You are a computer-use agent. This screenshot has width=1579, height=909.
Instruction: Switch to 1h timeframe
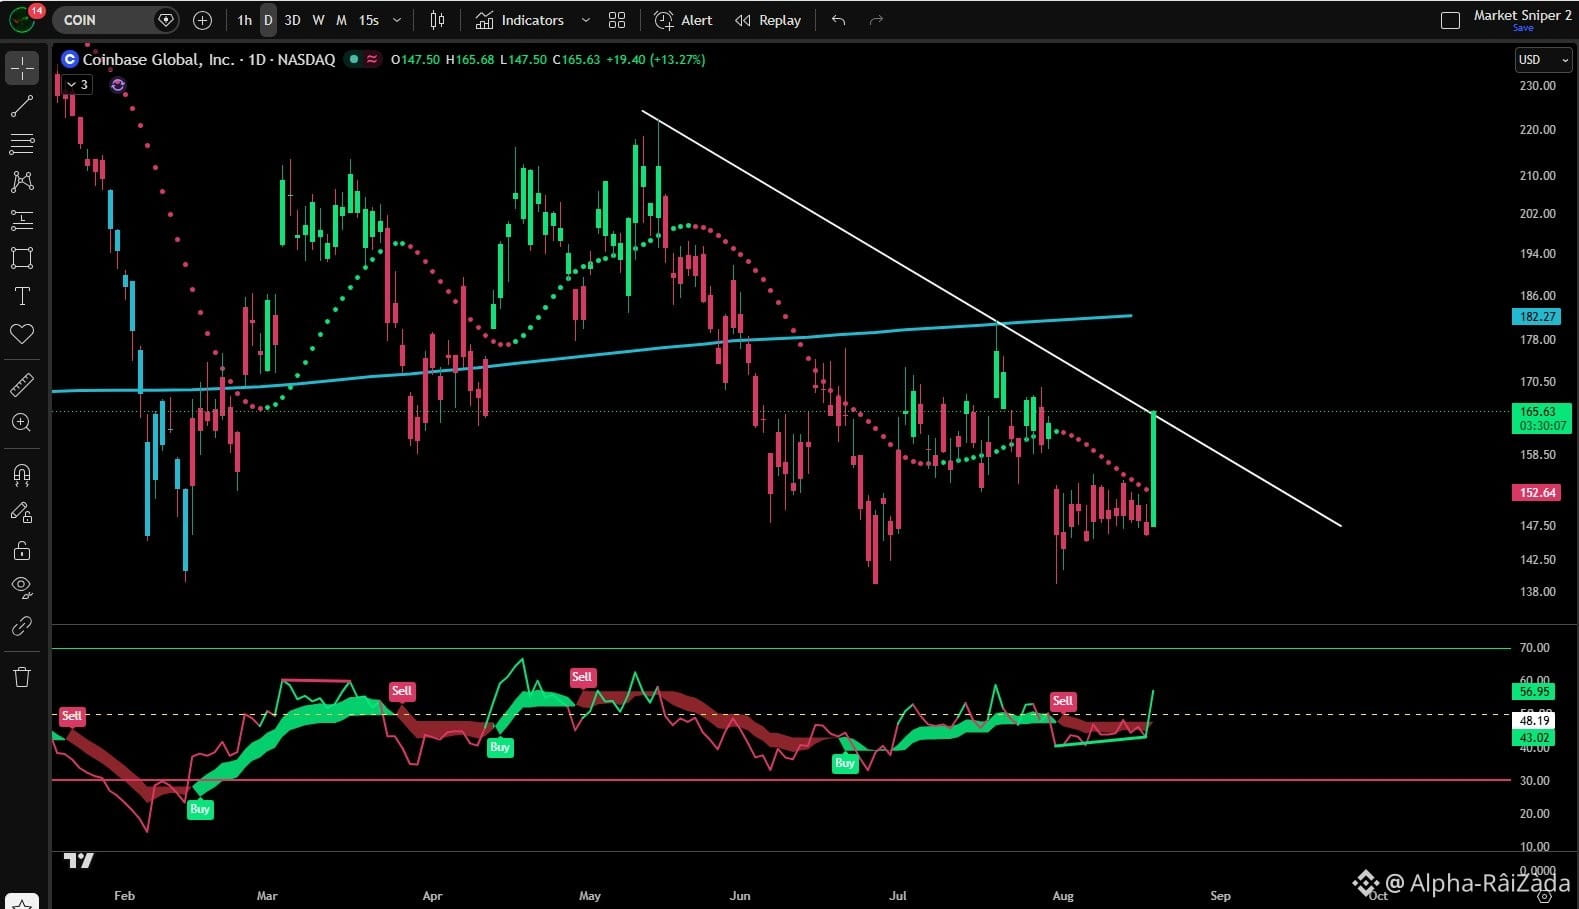coord(244,20)
